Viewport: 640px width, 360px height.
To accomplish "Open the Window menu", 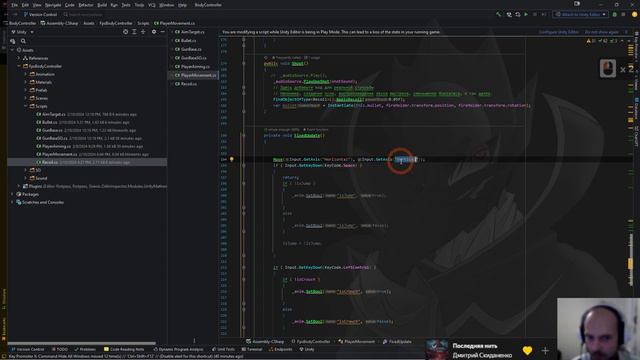I will coord(167,5).
